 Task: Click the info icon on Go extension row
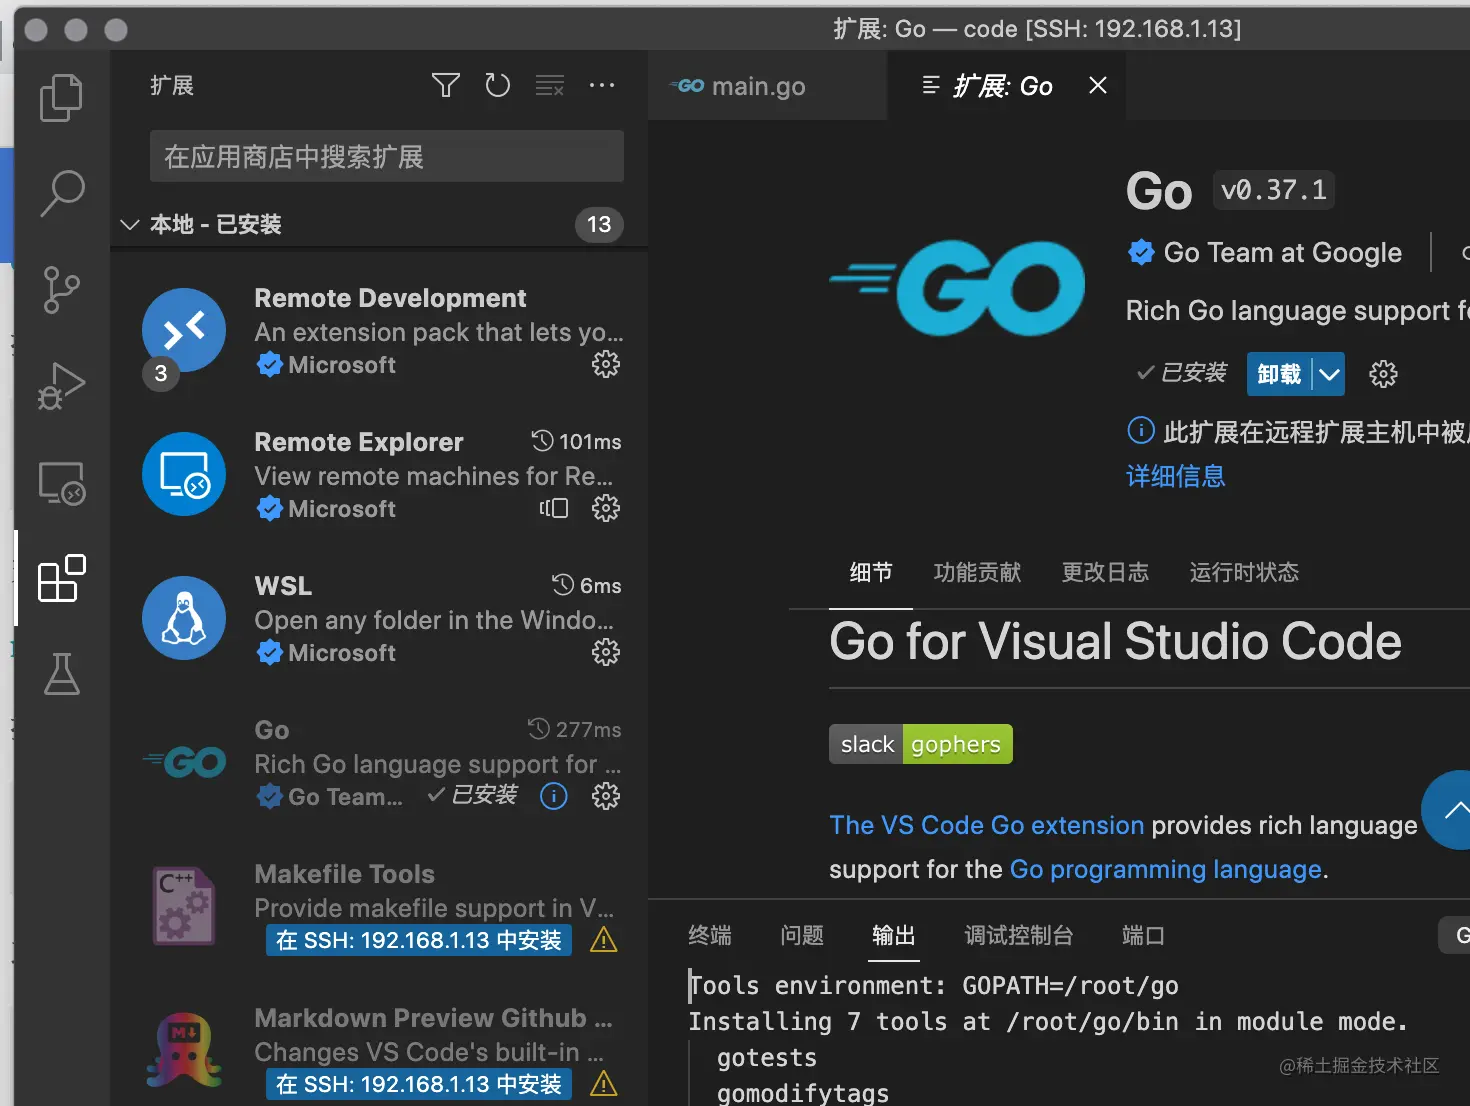click(x=554, y=796)
